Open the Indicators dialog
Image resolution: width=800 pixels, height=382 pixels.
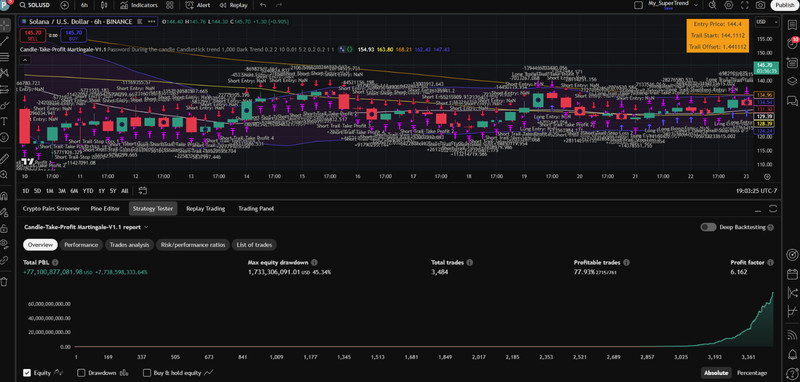[x=138, y=5]
